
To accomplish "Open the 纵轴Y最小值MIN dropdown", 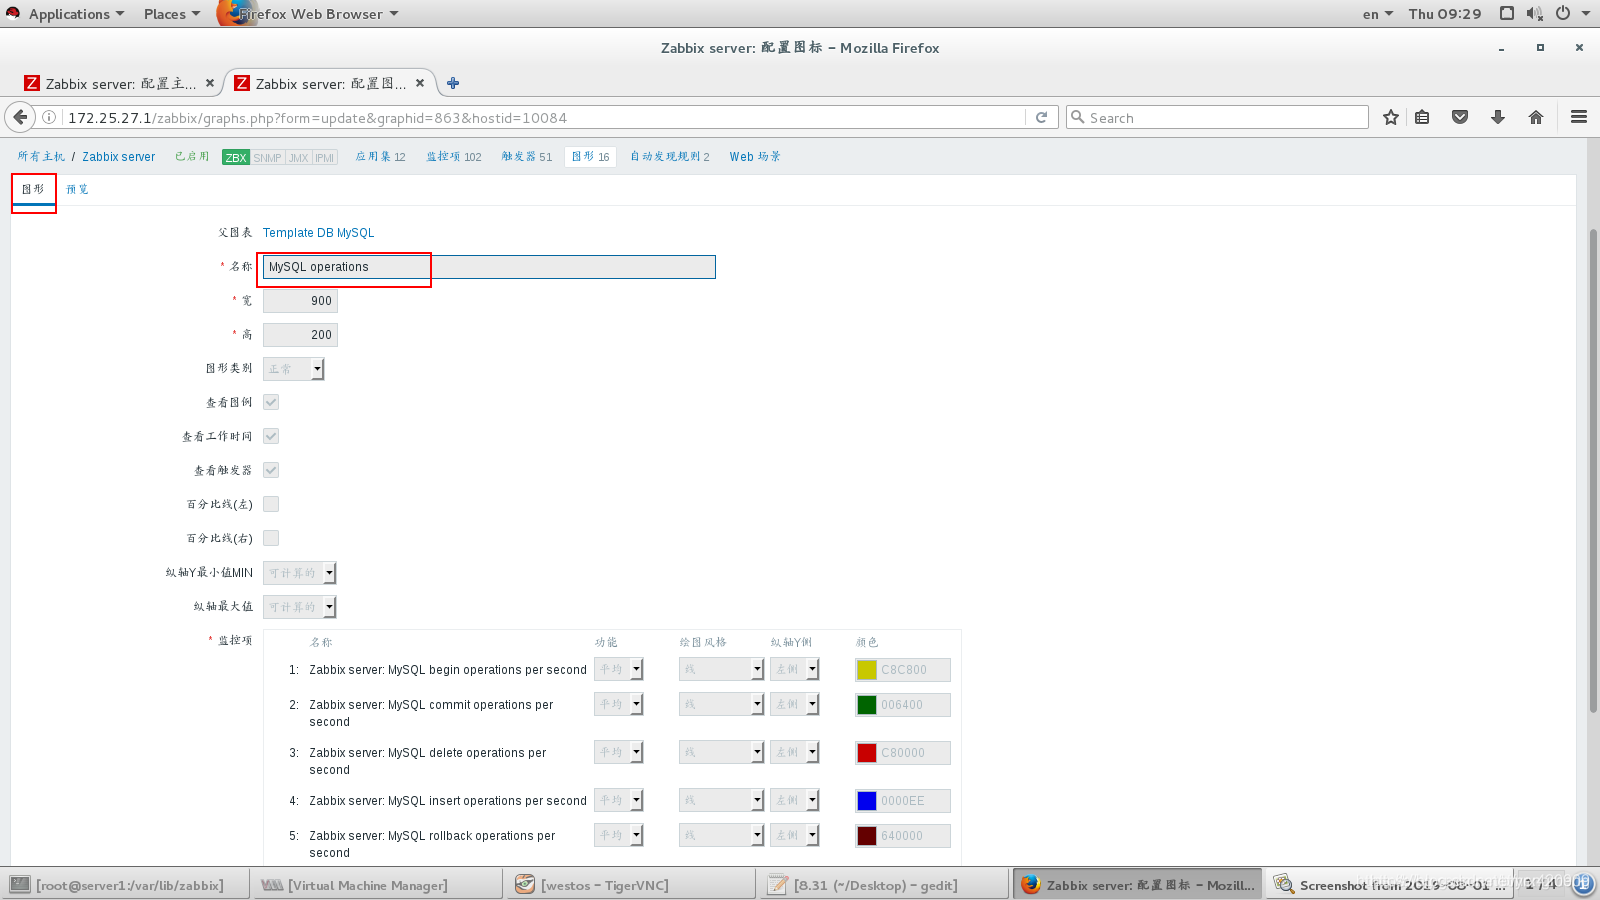I will tap(299, 573).
